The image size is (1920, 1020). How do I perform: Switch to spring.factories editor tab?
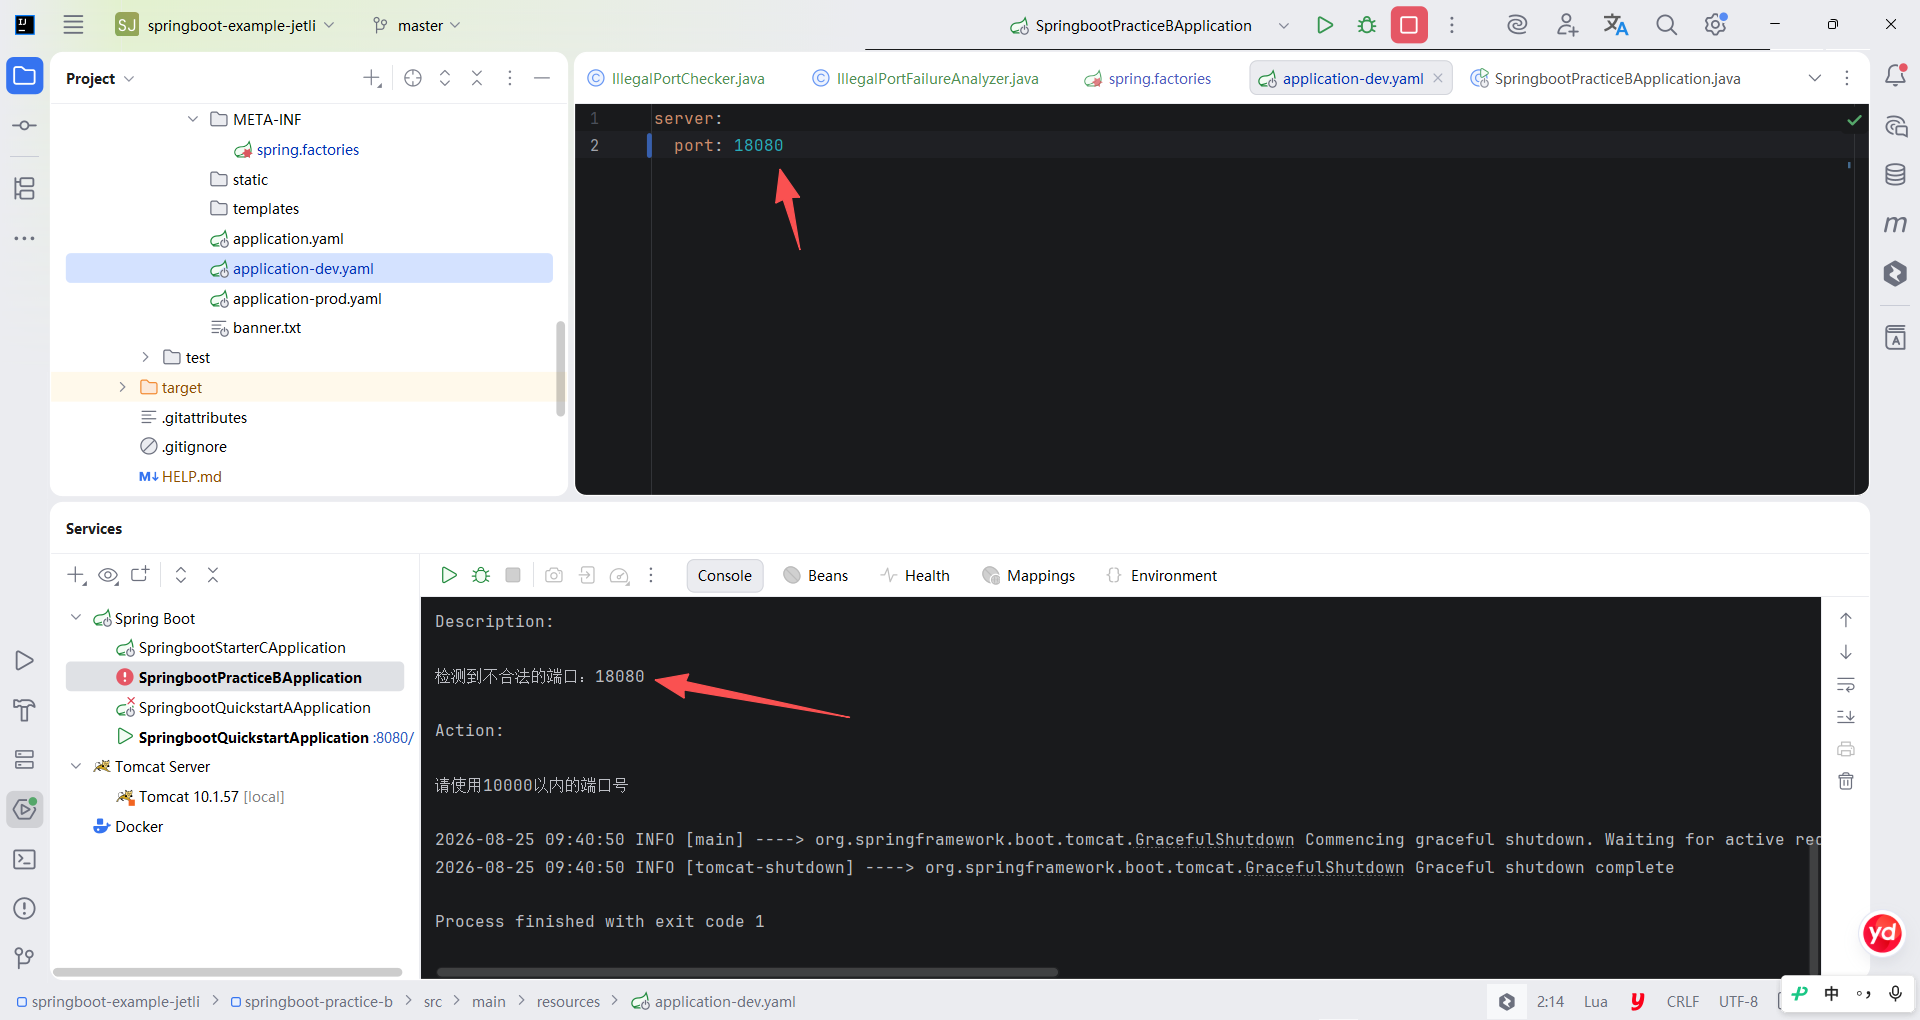(x=1148, y=78)
